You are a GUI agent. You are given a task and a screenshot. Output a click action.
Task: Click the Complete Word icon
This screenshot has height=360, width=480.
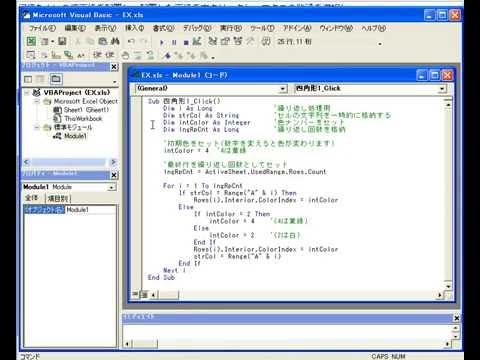pos(81,55)
